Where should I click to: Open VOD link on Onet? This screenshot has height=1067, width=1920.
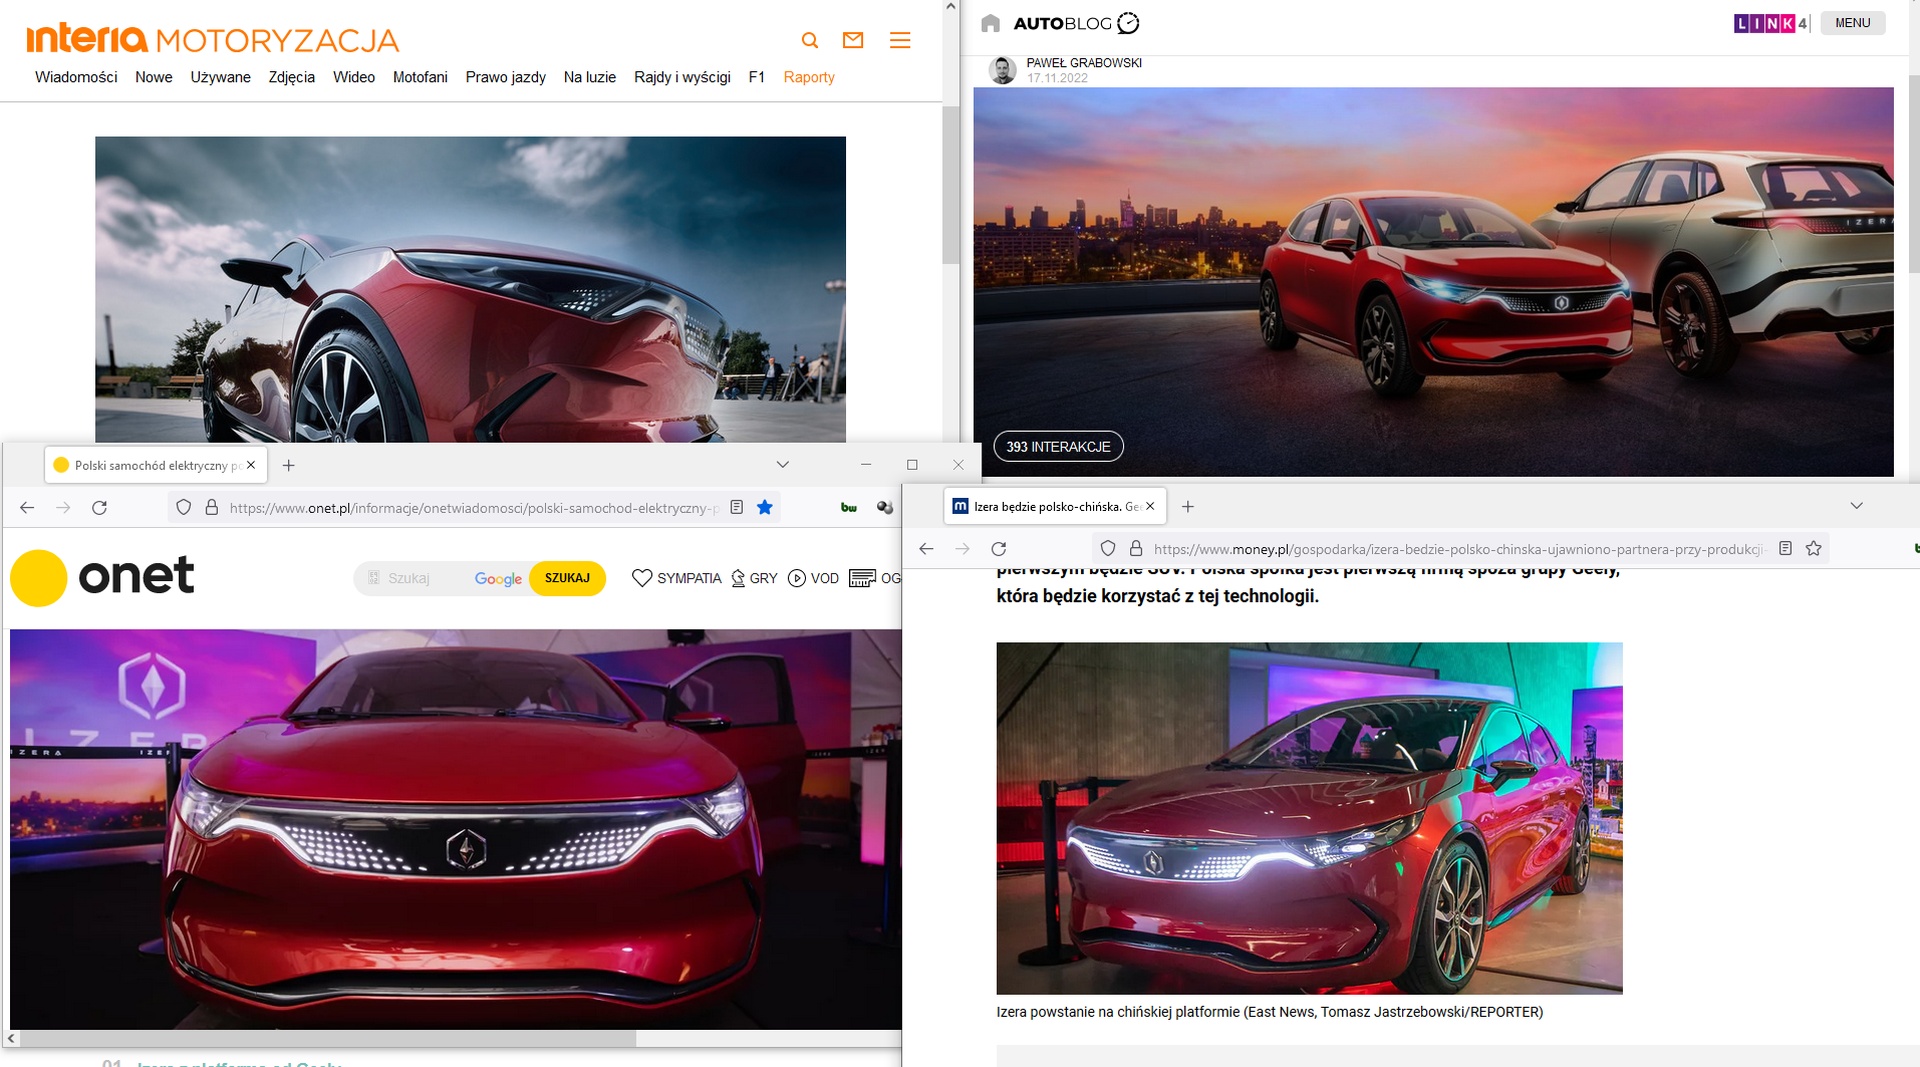[x=813, y=578]
